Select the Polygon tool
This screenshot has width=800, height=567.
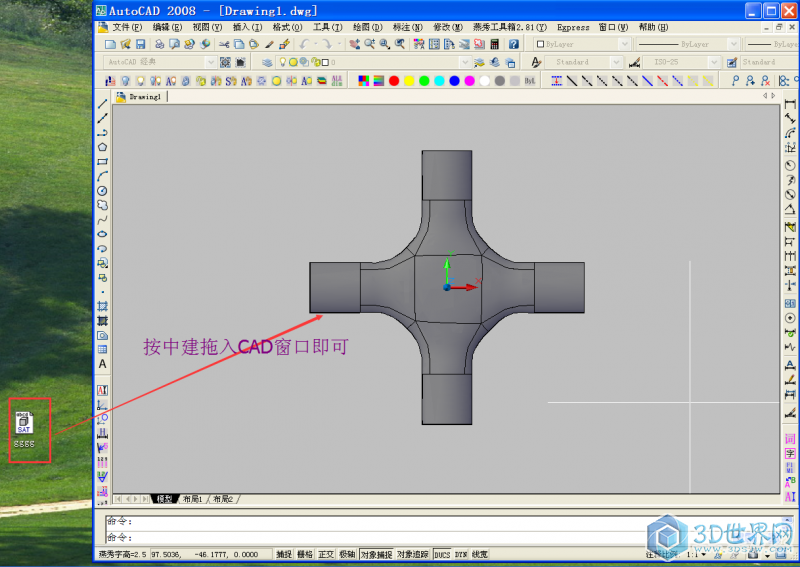click(x=103, y=147)
